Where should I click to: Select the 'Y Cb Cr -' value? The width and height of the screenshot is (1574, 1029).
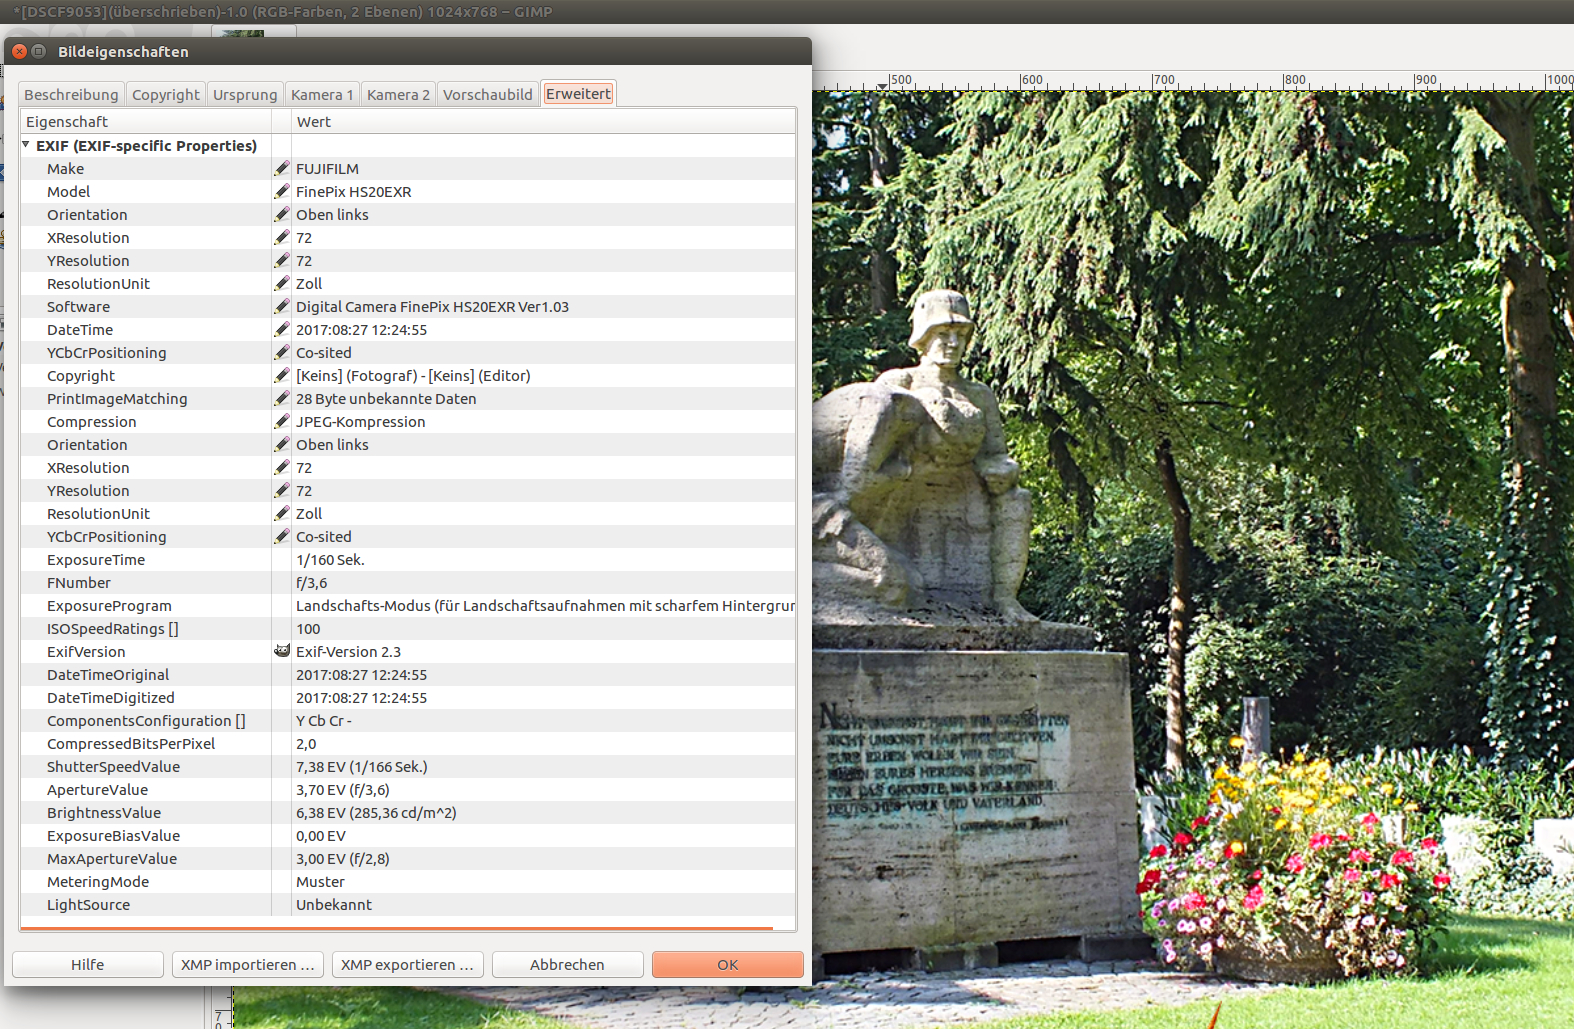(324, 720)
